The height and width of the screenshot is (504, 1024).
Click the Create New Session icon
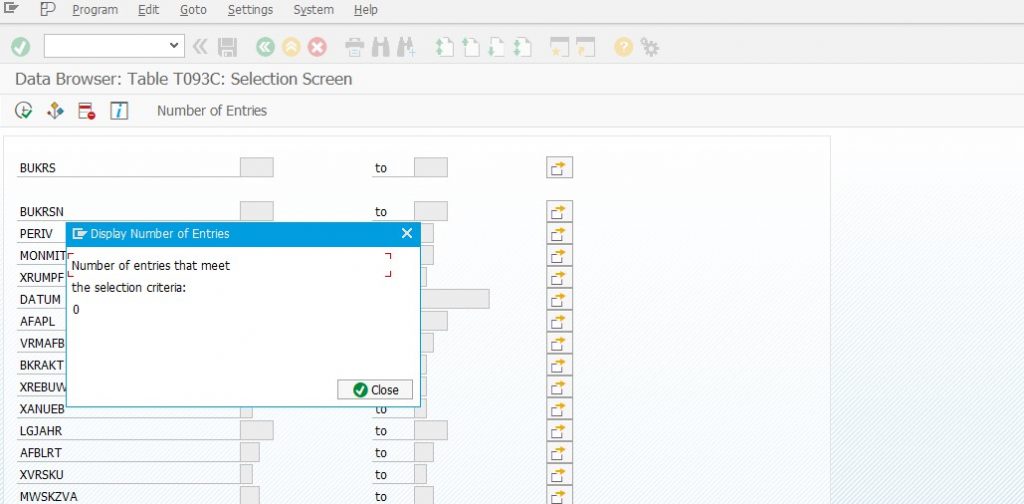tap(560, 47)
